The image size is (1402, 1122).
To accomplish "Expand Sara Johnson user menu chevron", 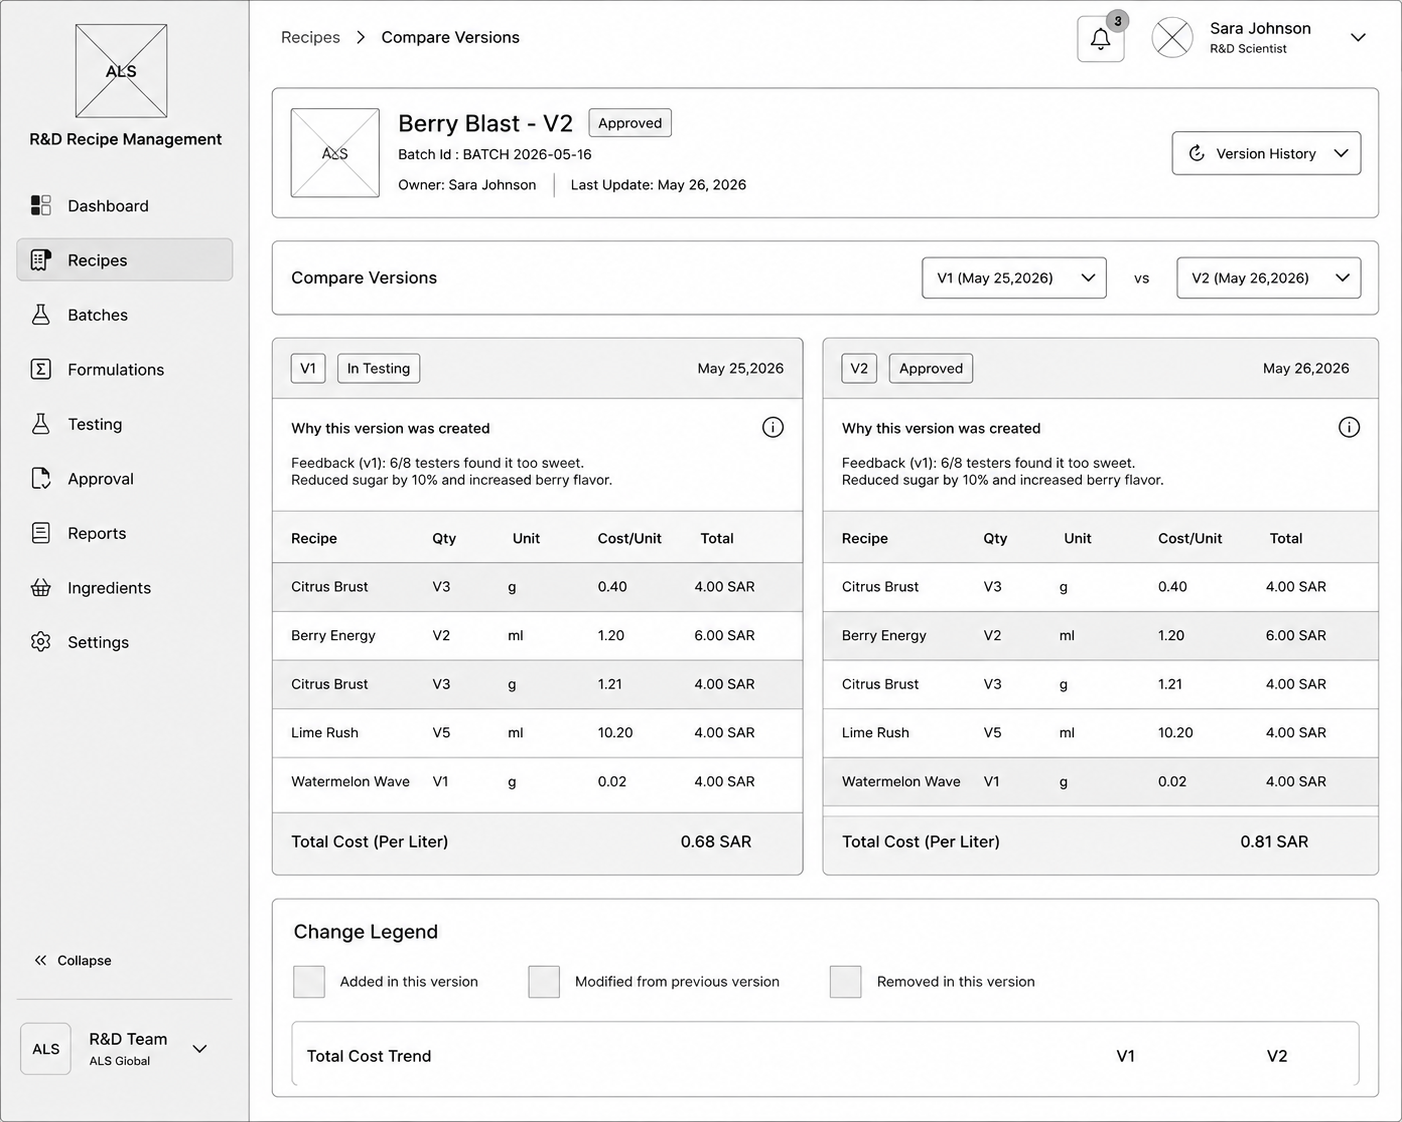I will click(x=1358, y=38).
